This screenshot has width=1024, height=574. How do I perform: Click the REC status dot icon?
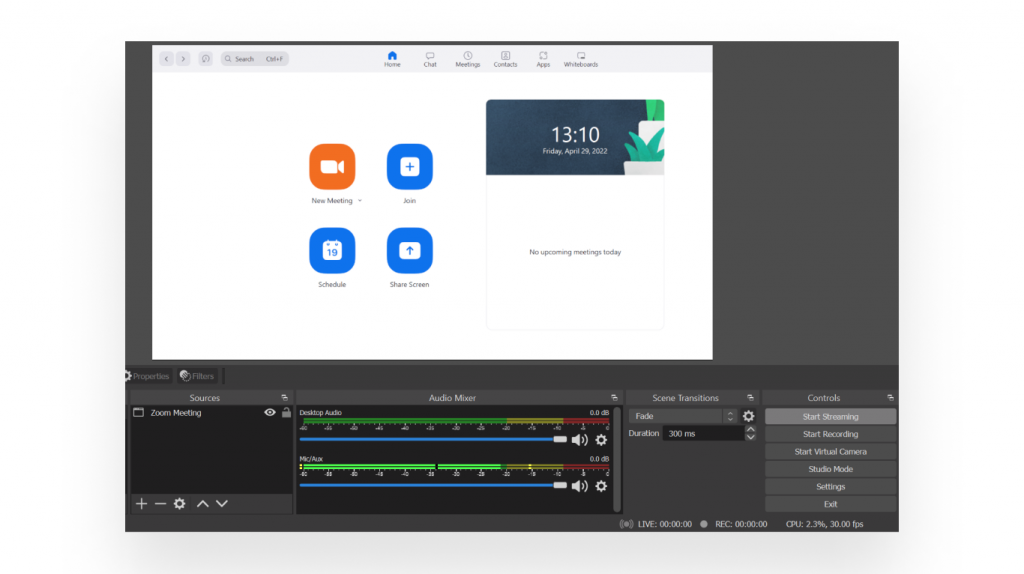click(703, 524)
